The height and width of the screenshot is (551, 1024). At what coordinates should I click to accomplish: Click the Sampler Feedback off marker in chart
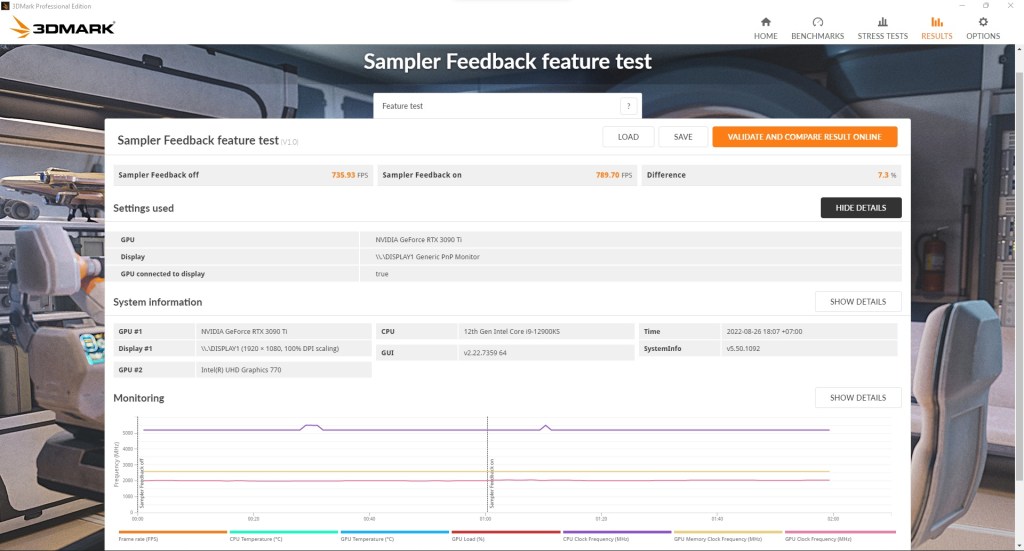(x=142, y=484)
